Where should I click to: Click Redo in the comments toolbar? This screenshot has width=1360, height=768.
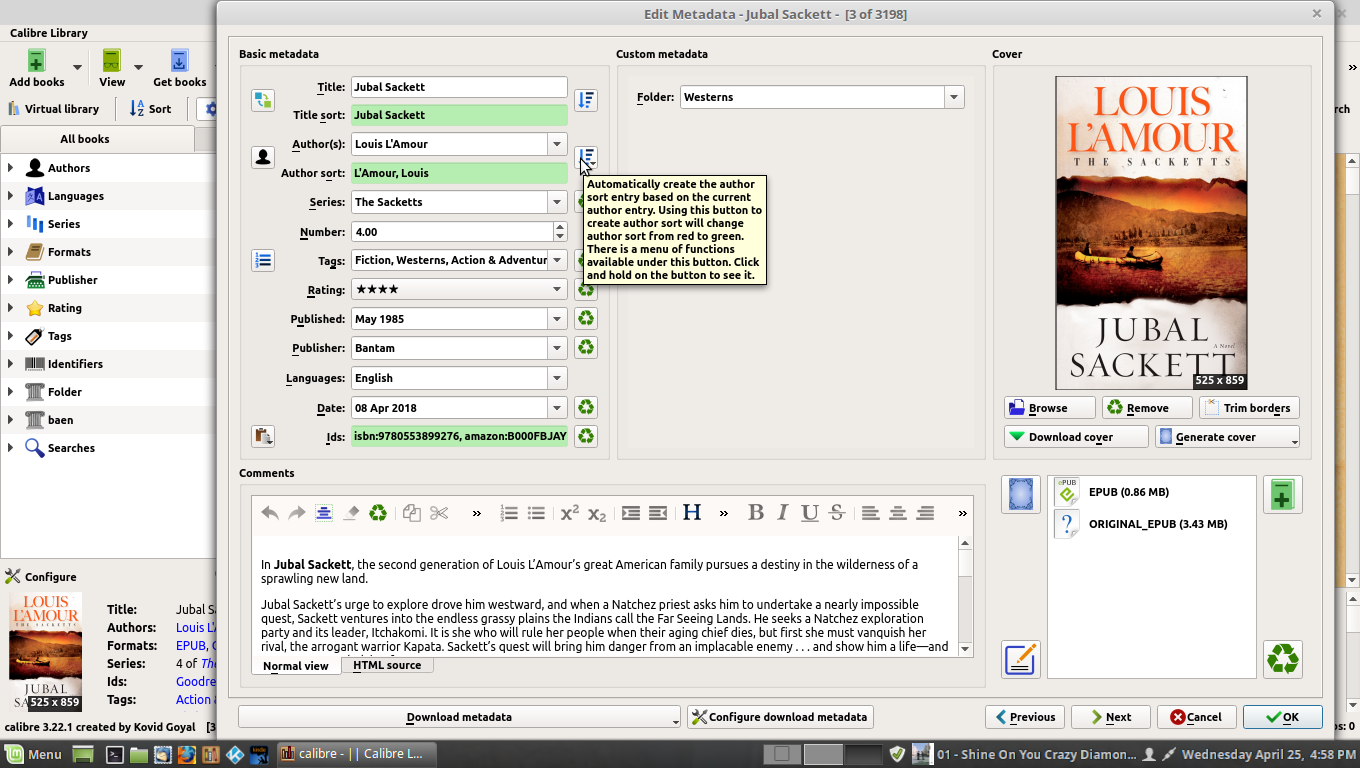pos(297,513)
